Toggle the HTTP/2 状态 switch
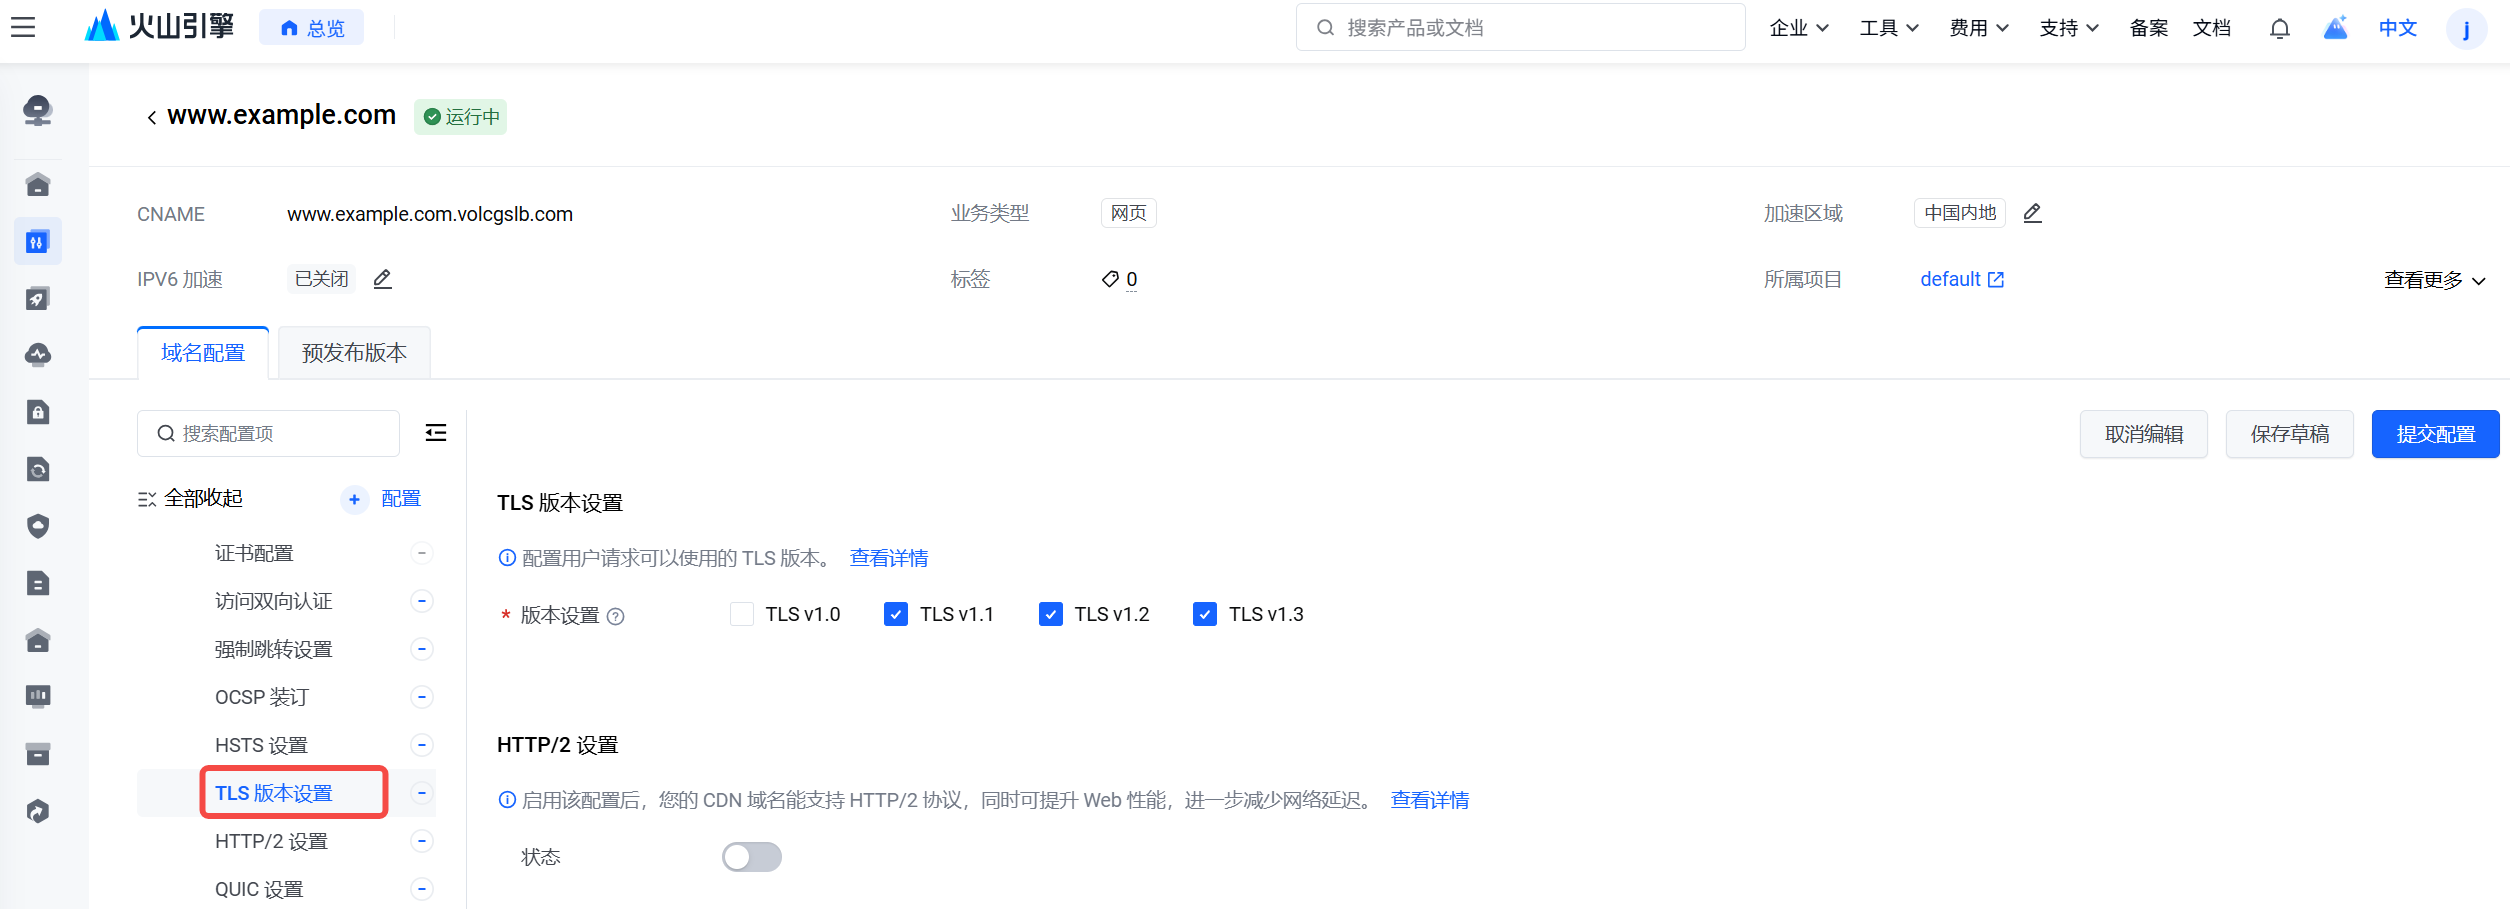Image resolution: width=2510 pixels, height=909 pixels. pos(752,857)
